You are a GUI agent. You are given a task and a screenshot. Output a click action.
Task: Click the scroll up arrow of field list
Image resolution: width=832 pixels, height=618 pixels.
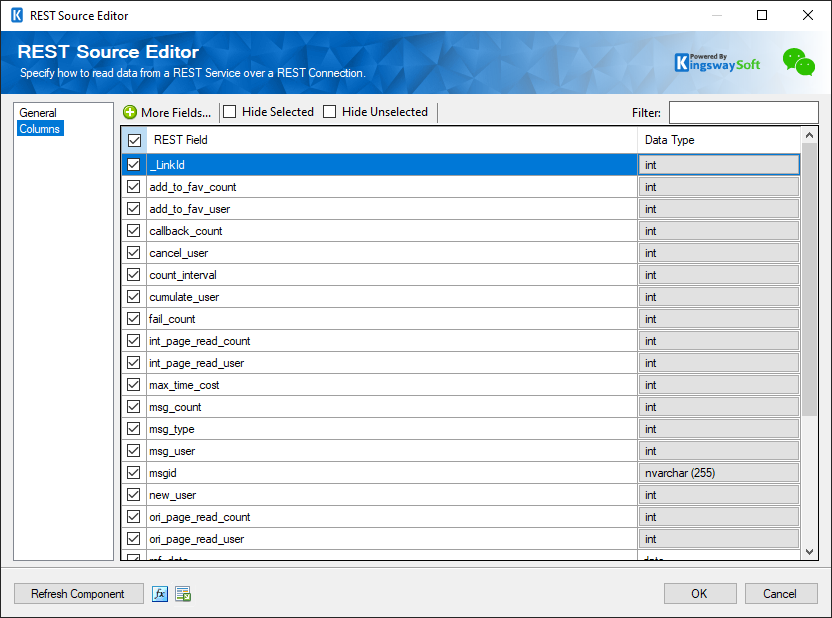809,135
